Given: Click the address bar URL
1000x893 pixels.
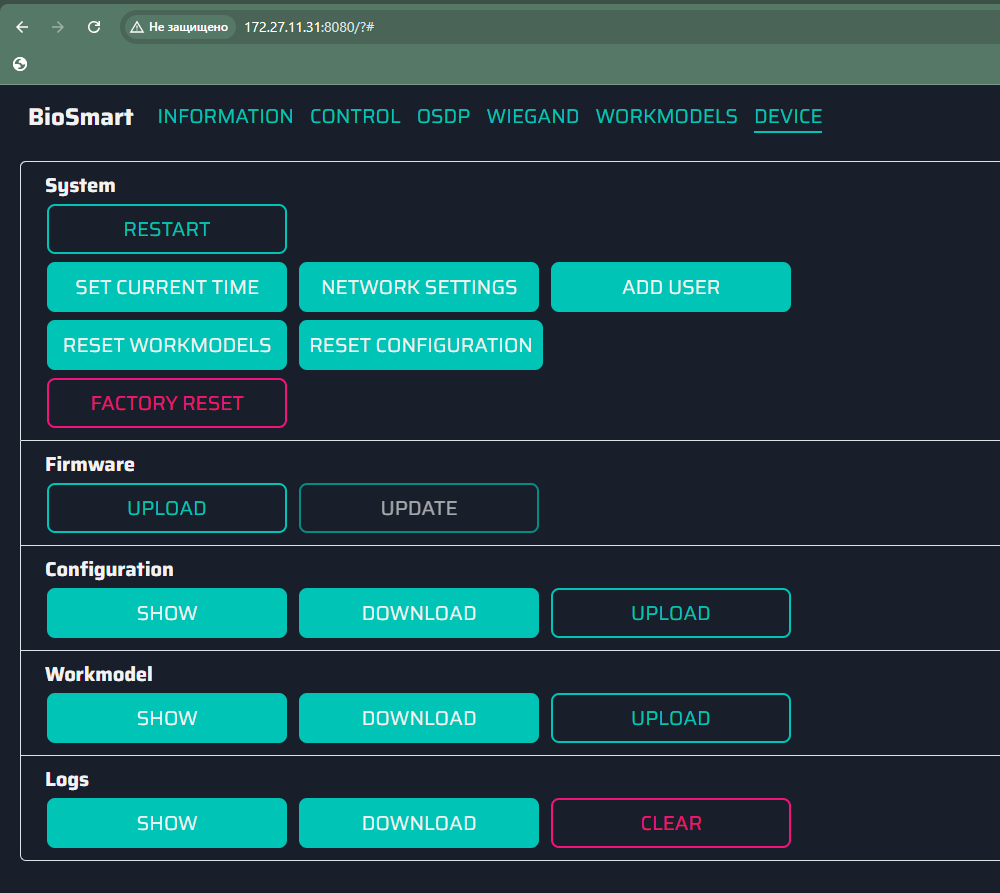Looking at the screenshot, I should pos(309,27).
